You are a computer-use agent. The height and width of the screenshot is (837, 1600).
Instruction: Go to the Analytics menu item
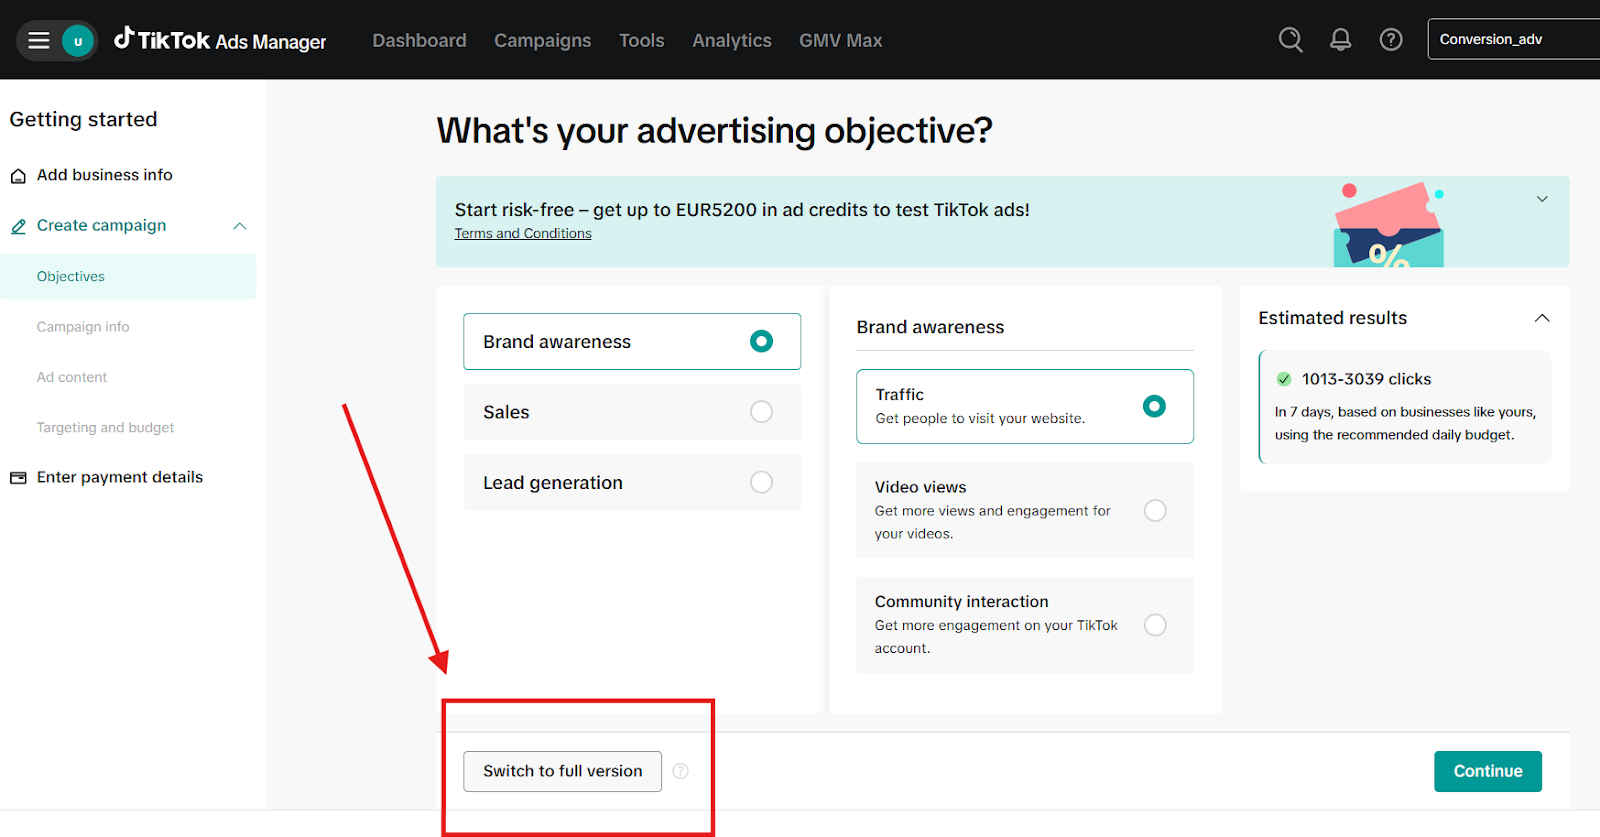click(731, 40)
